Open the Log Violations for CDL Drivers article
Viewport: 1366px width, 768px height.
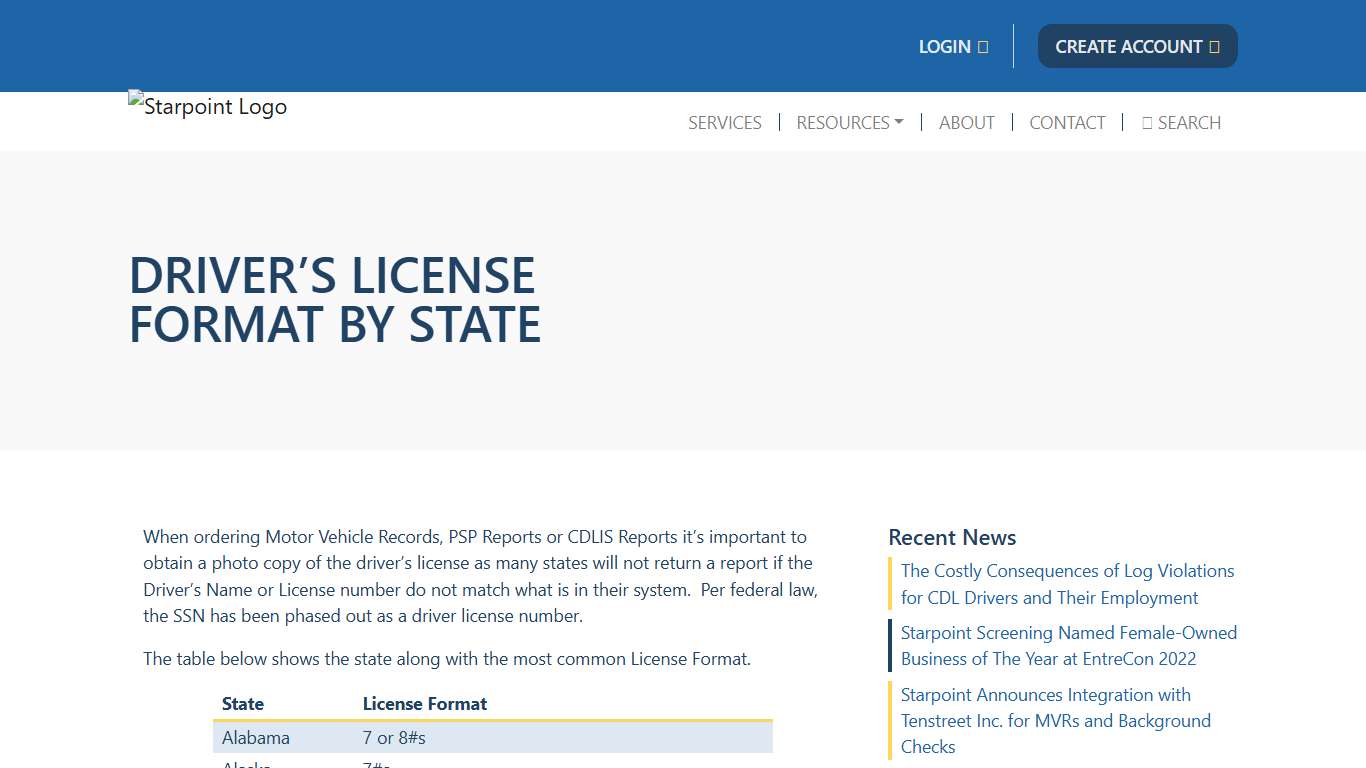click(1067, 584)
